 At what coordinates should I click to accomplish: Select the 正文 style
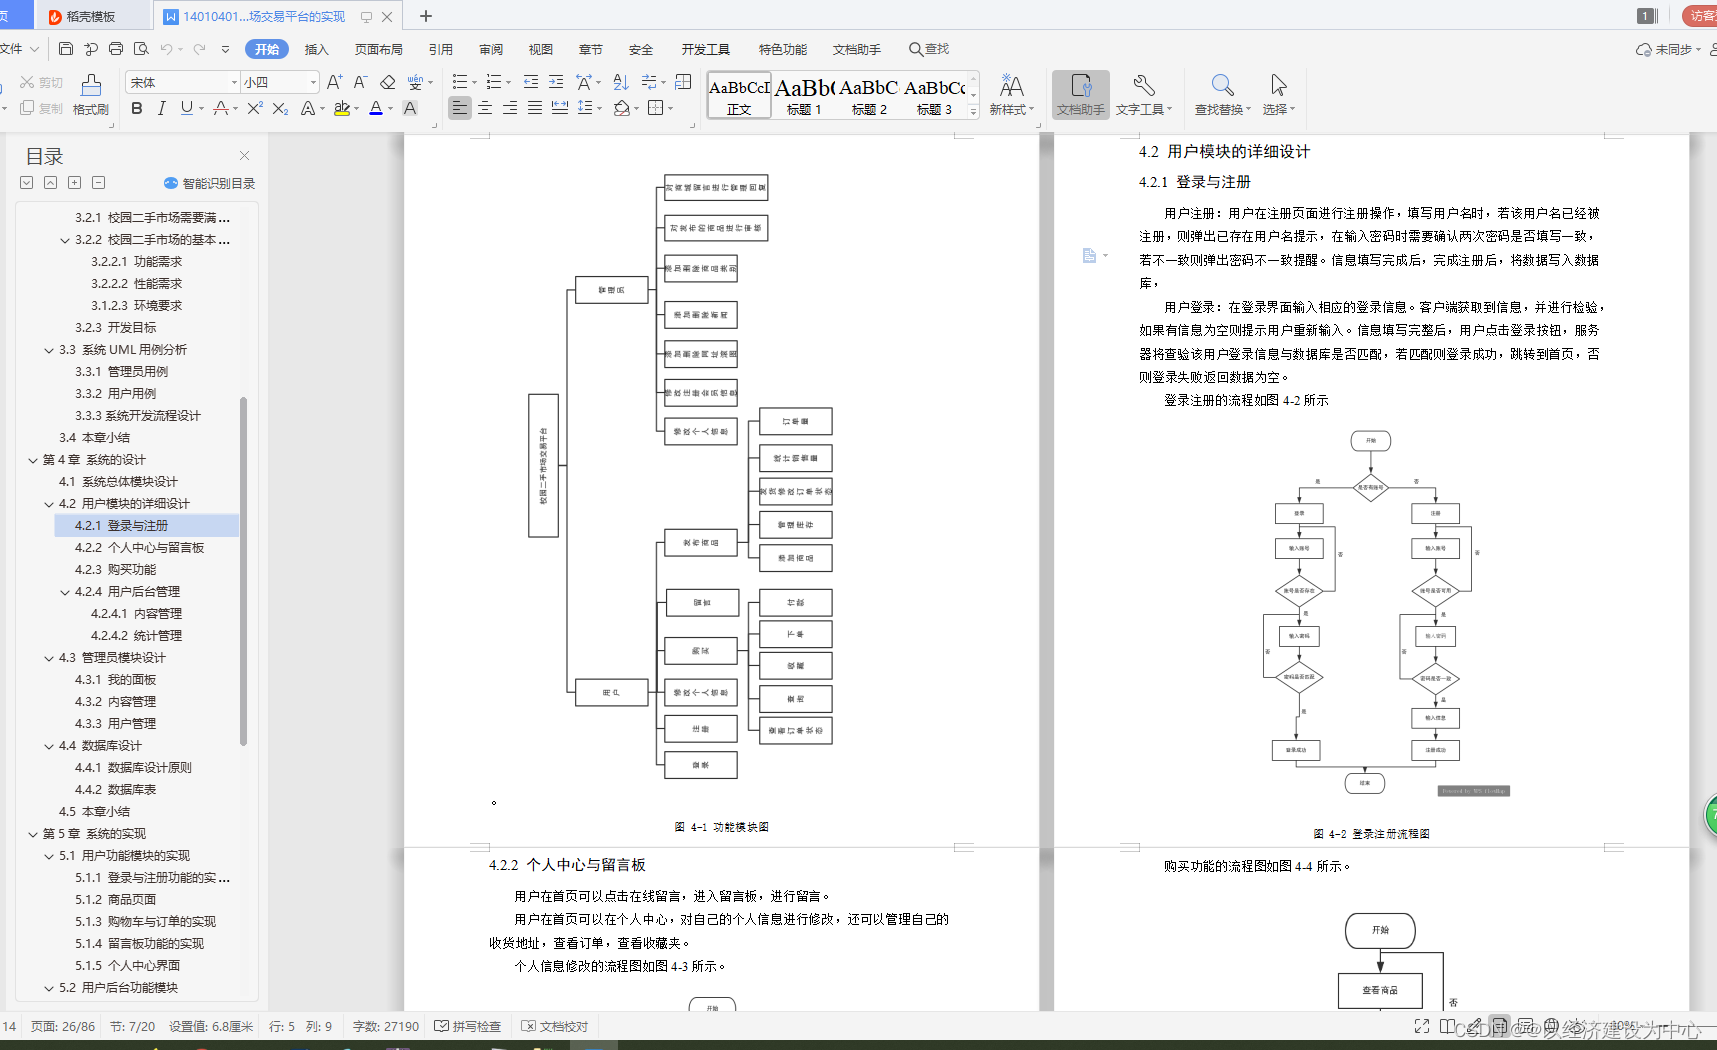(x=739, y=95)
